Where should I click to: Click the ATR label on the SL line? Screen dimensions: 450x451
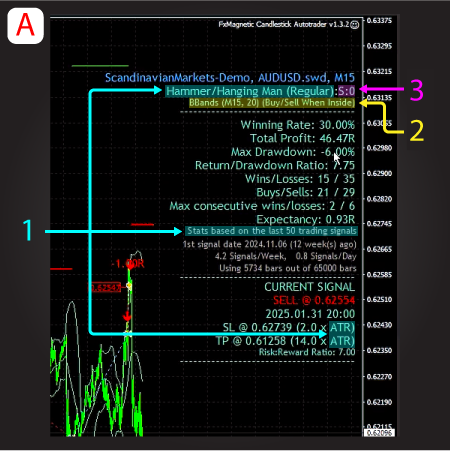(x=342, y=328)
